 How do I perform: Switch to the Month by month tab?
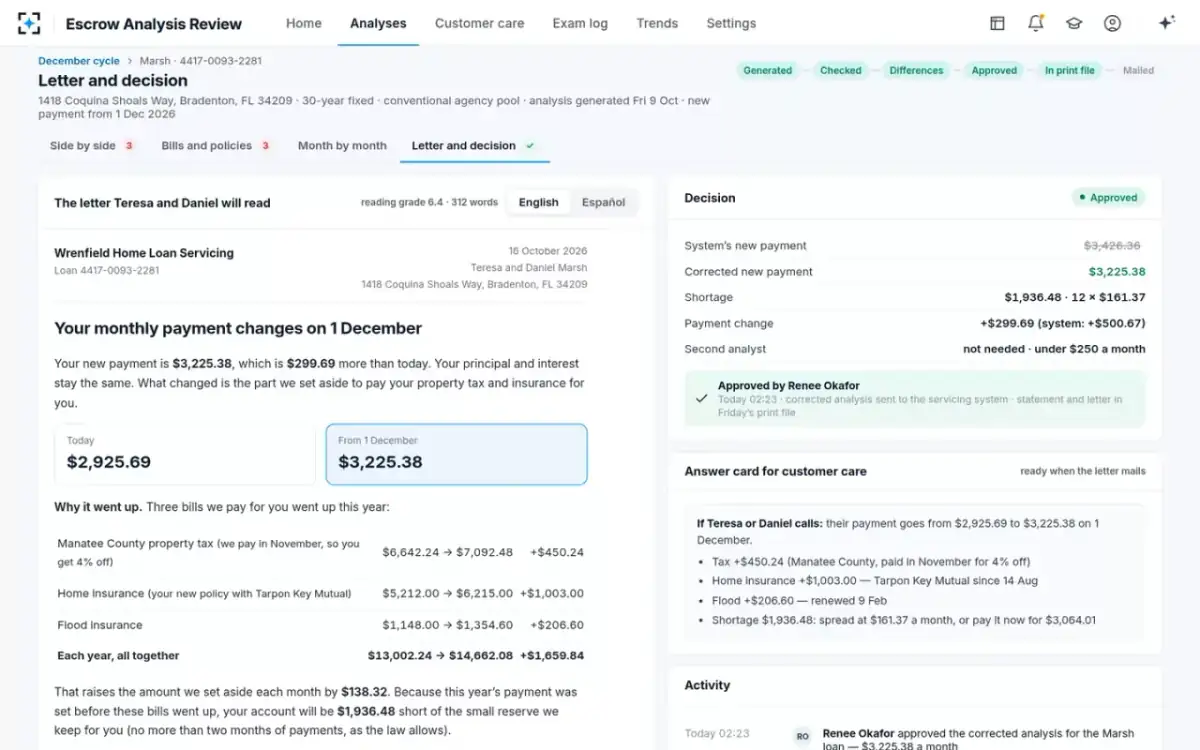(x=342, y=146)
